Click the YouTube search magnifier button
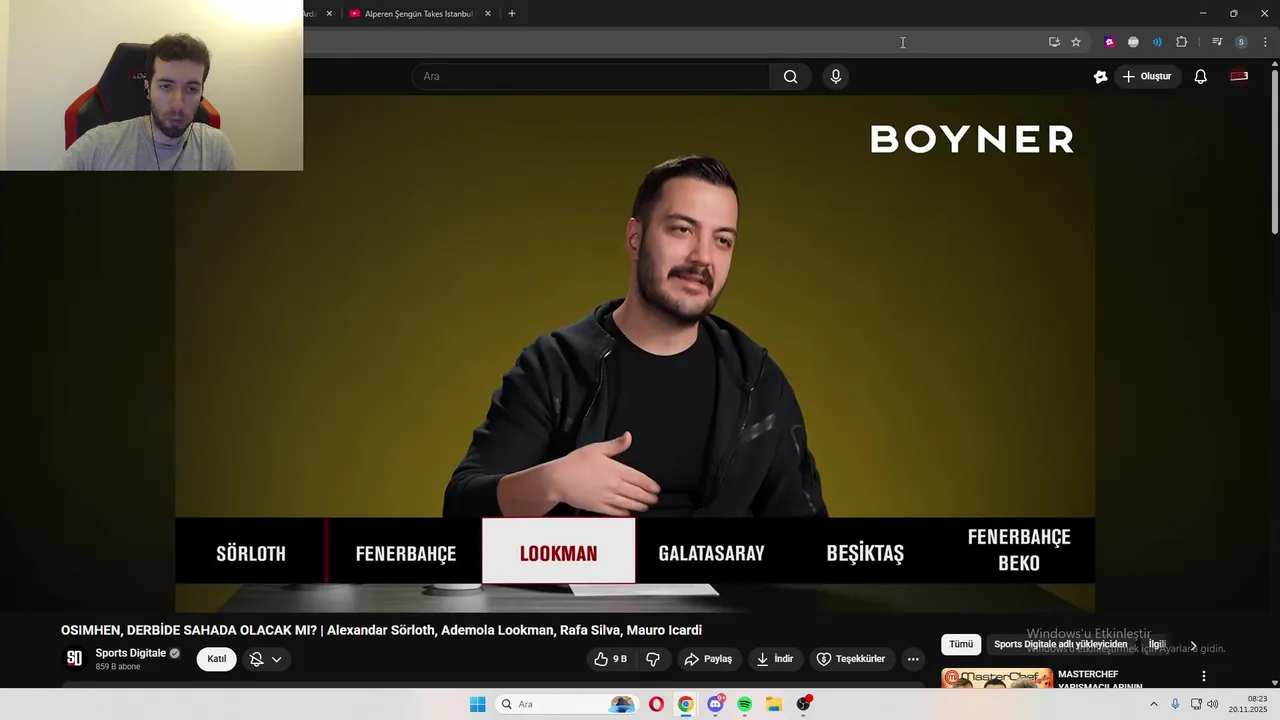Viewport: 1280px width, 720px height. 790,76
